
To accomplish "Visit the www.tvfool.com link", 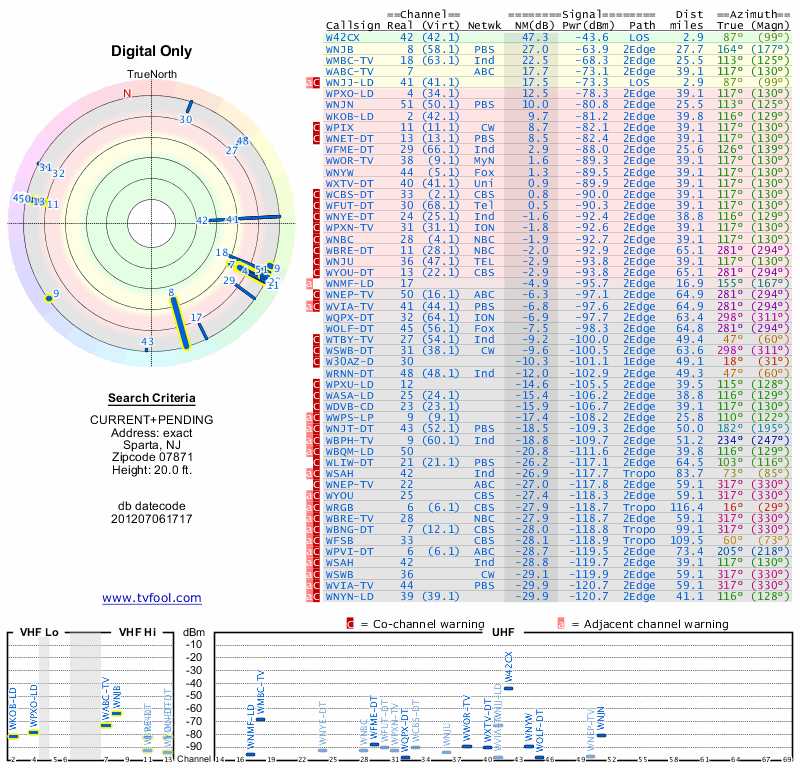I will (151, 598).
